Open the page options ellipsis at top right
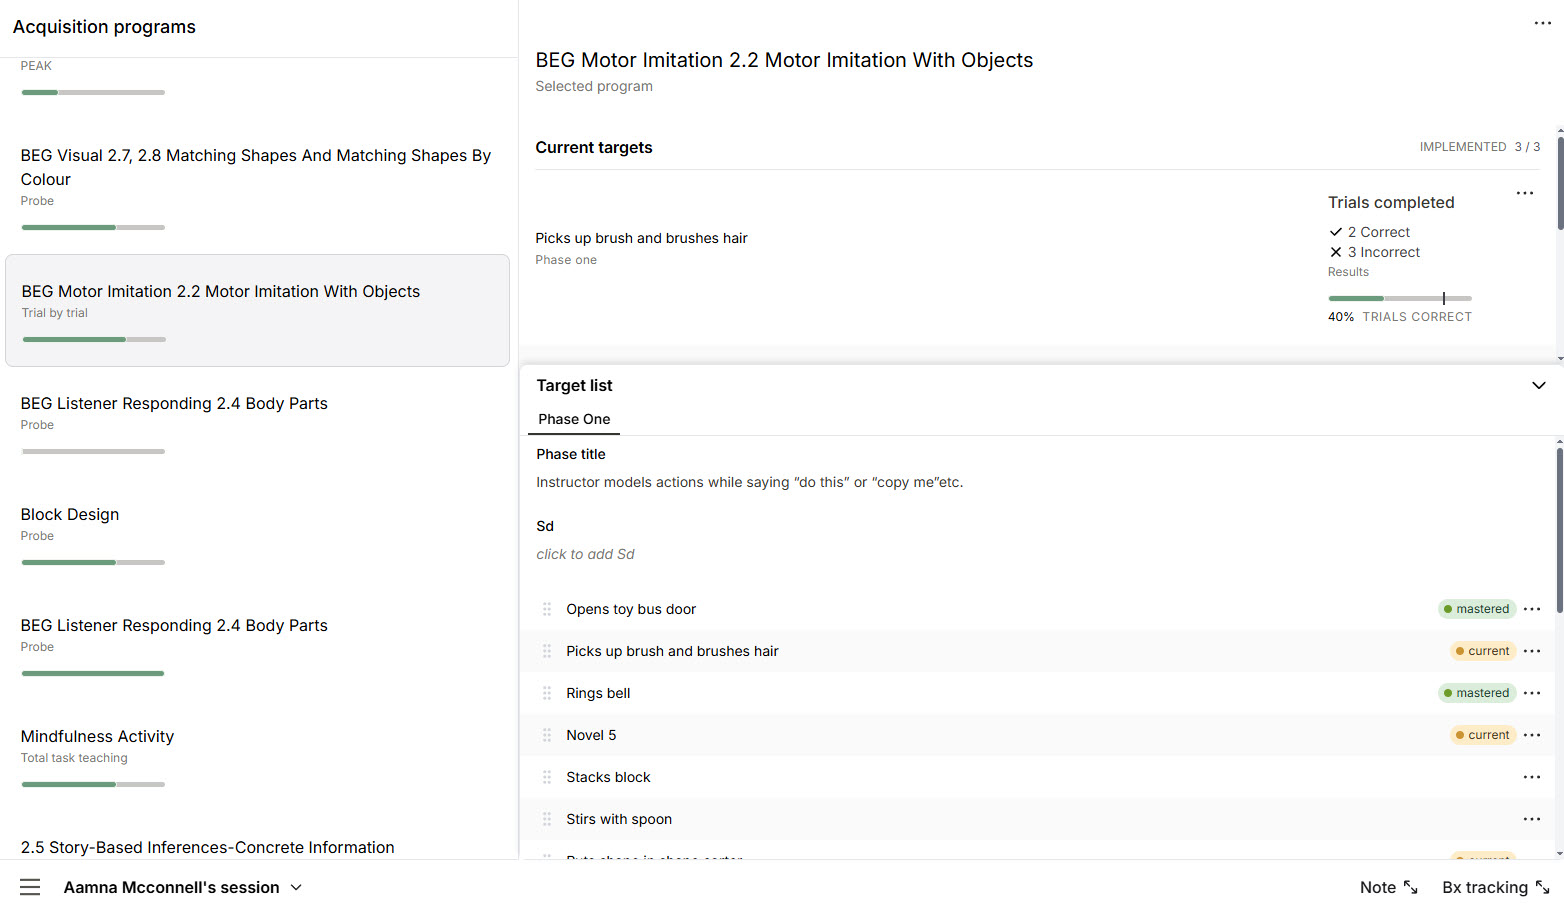 coord(1542,23)
